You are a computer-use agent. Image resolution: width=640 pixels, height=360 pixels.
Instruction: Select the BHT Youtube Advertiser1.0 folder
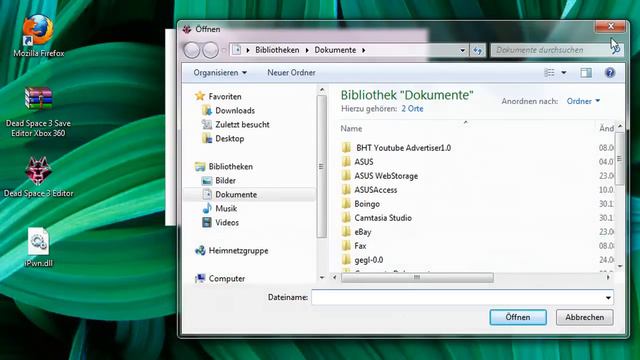(396, 148)
